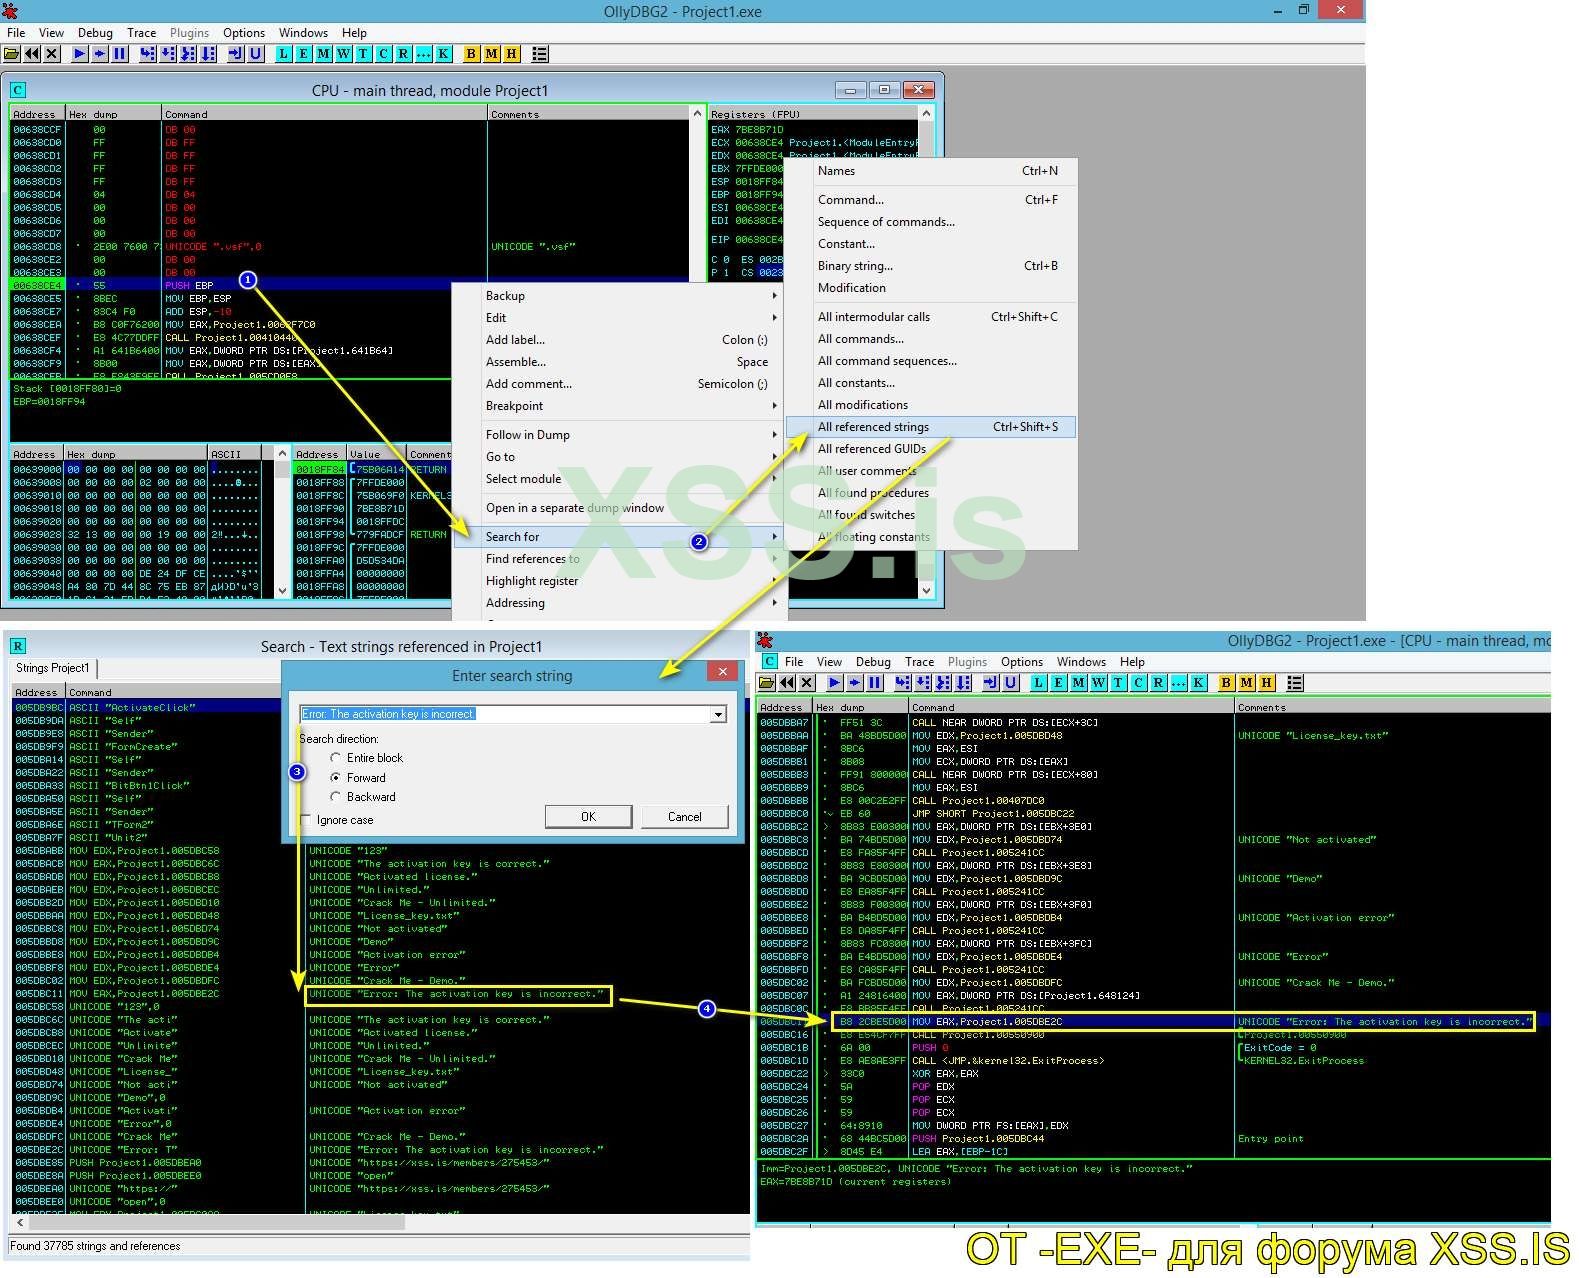The height and width of the screenshot is (1278, 1579).
Task: Open the Debug menu in main OllyDBG2 window
Action: point(95,32)
